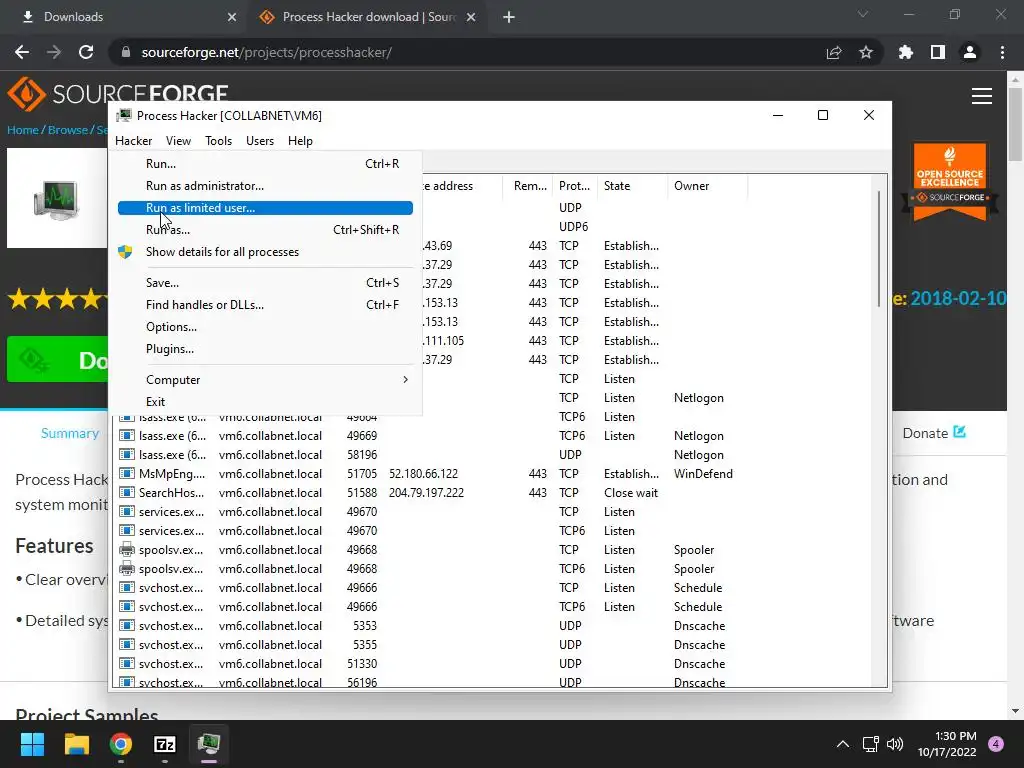The height and width of the screenshot is (768, 1024).
Task: Click the address bar URL
Action: click(x=266, y=52)
